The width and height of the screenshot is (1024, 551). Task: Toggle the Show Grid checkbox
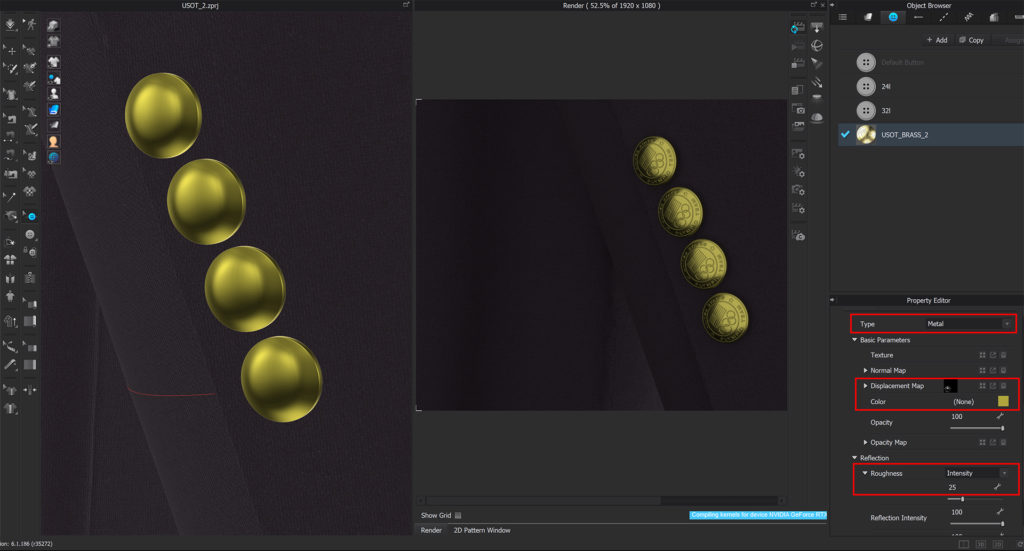pos(458,515)
